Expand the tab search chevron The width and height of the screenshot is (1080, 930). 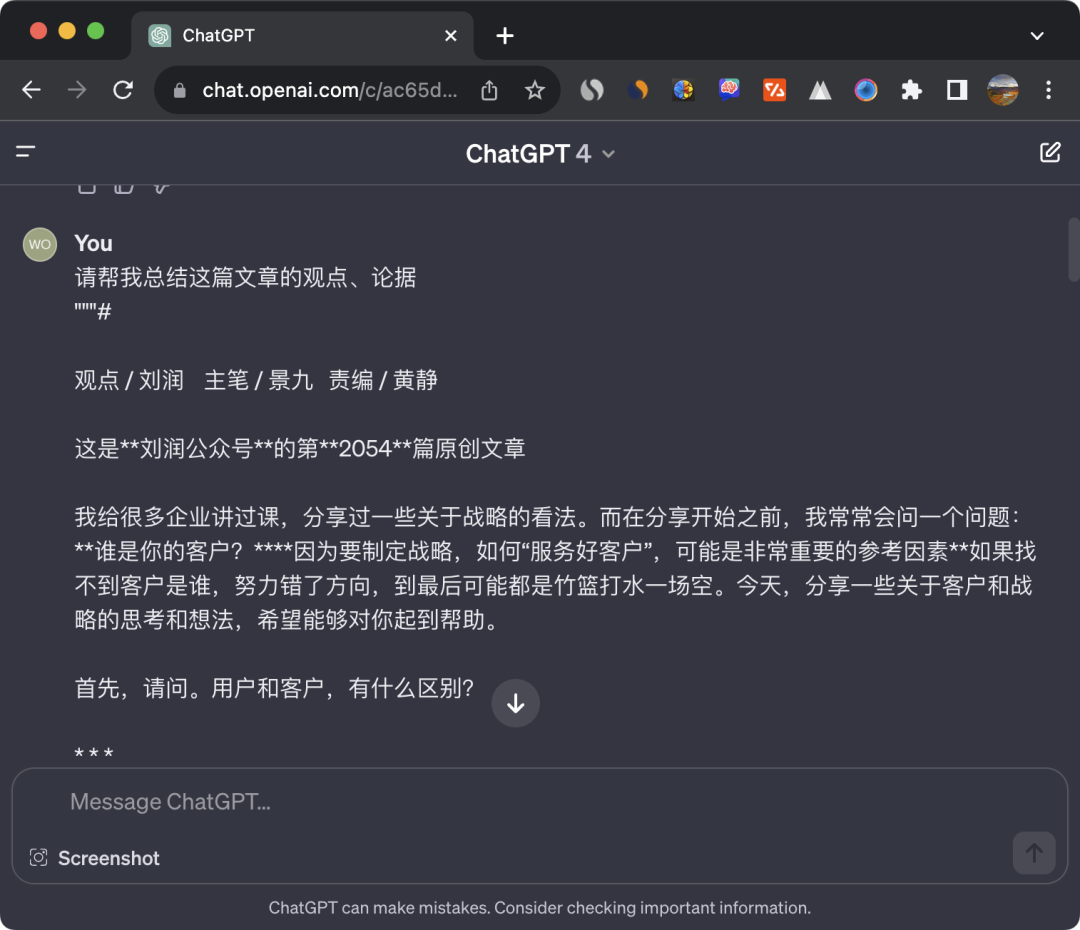point(1037,36)
